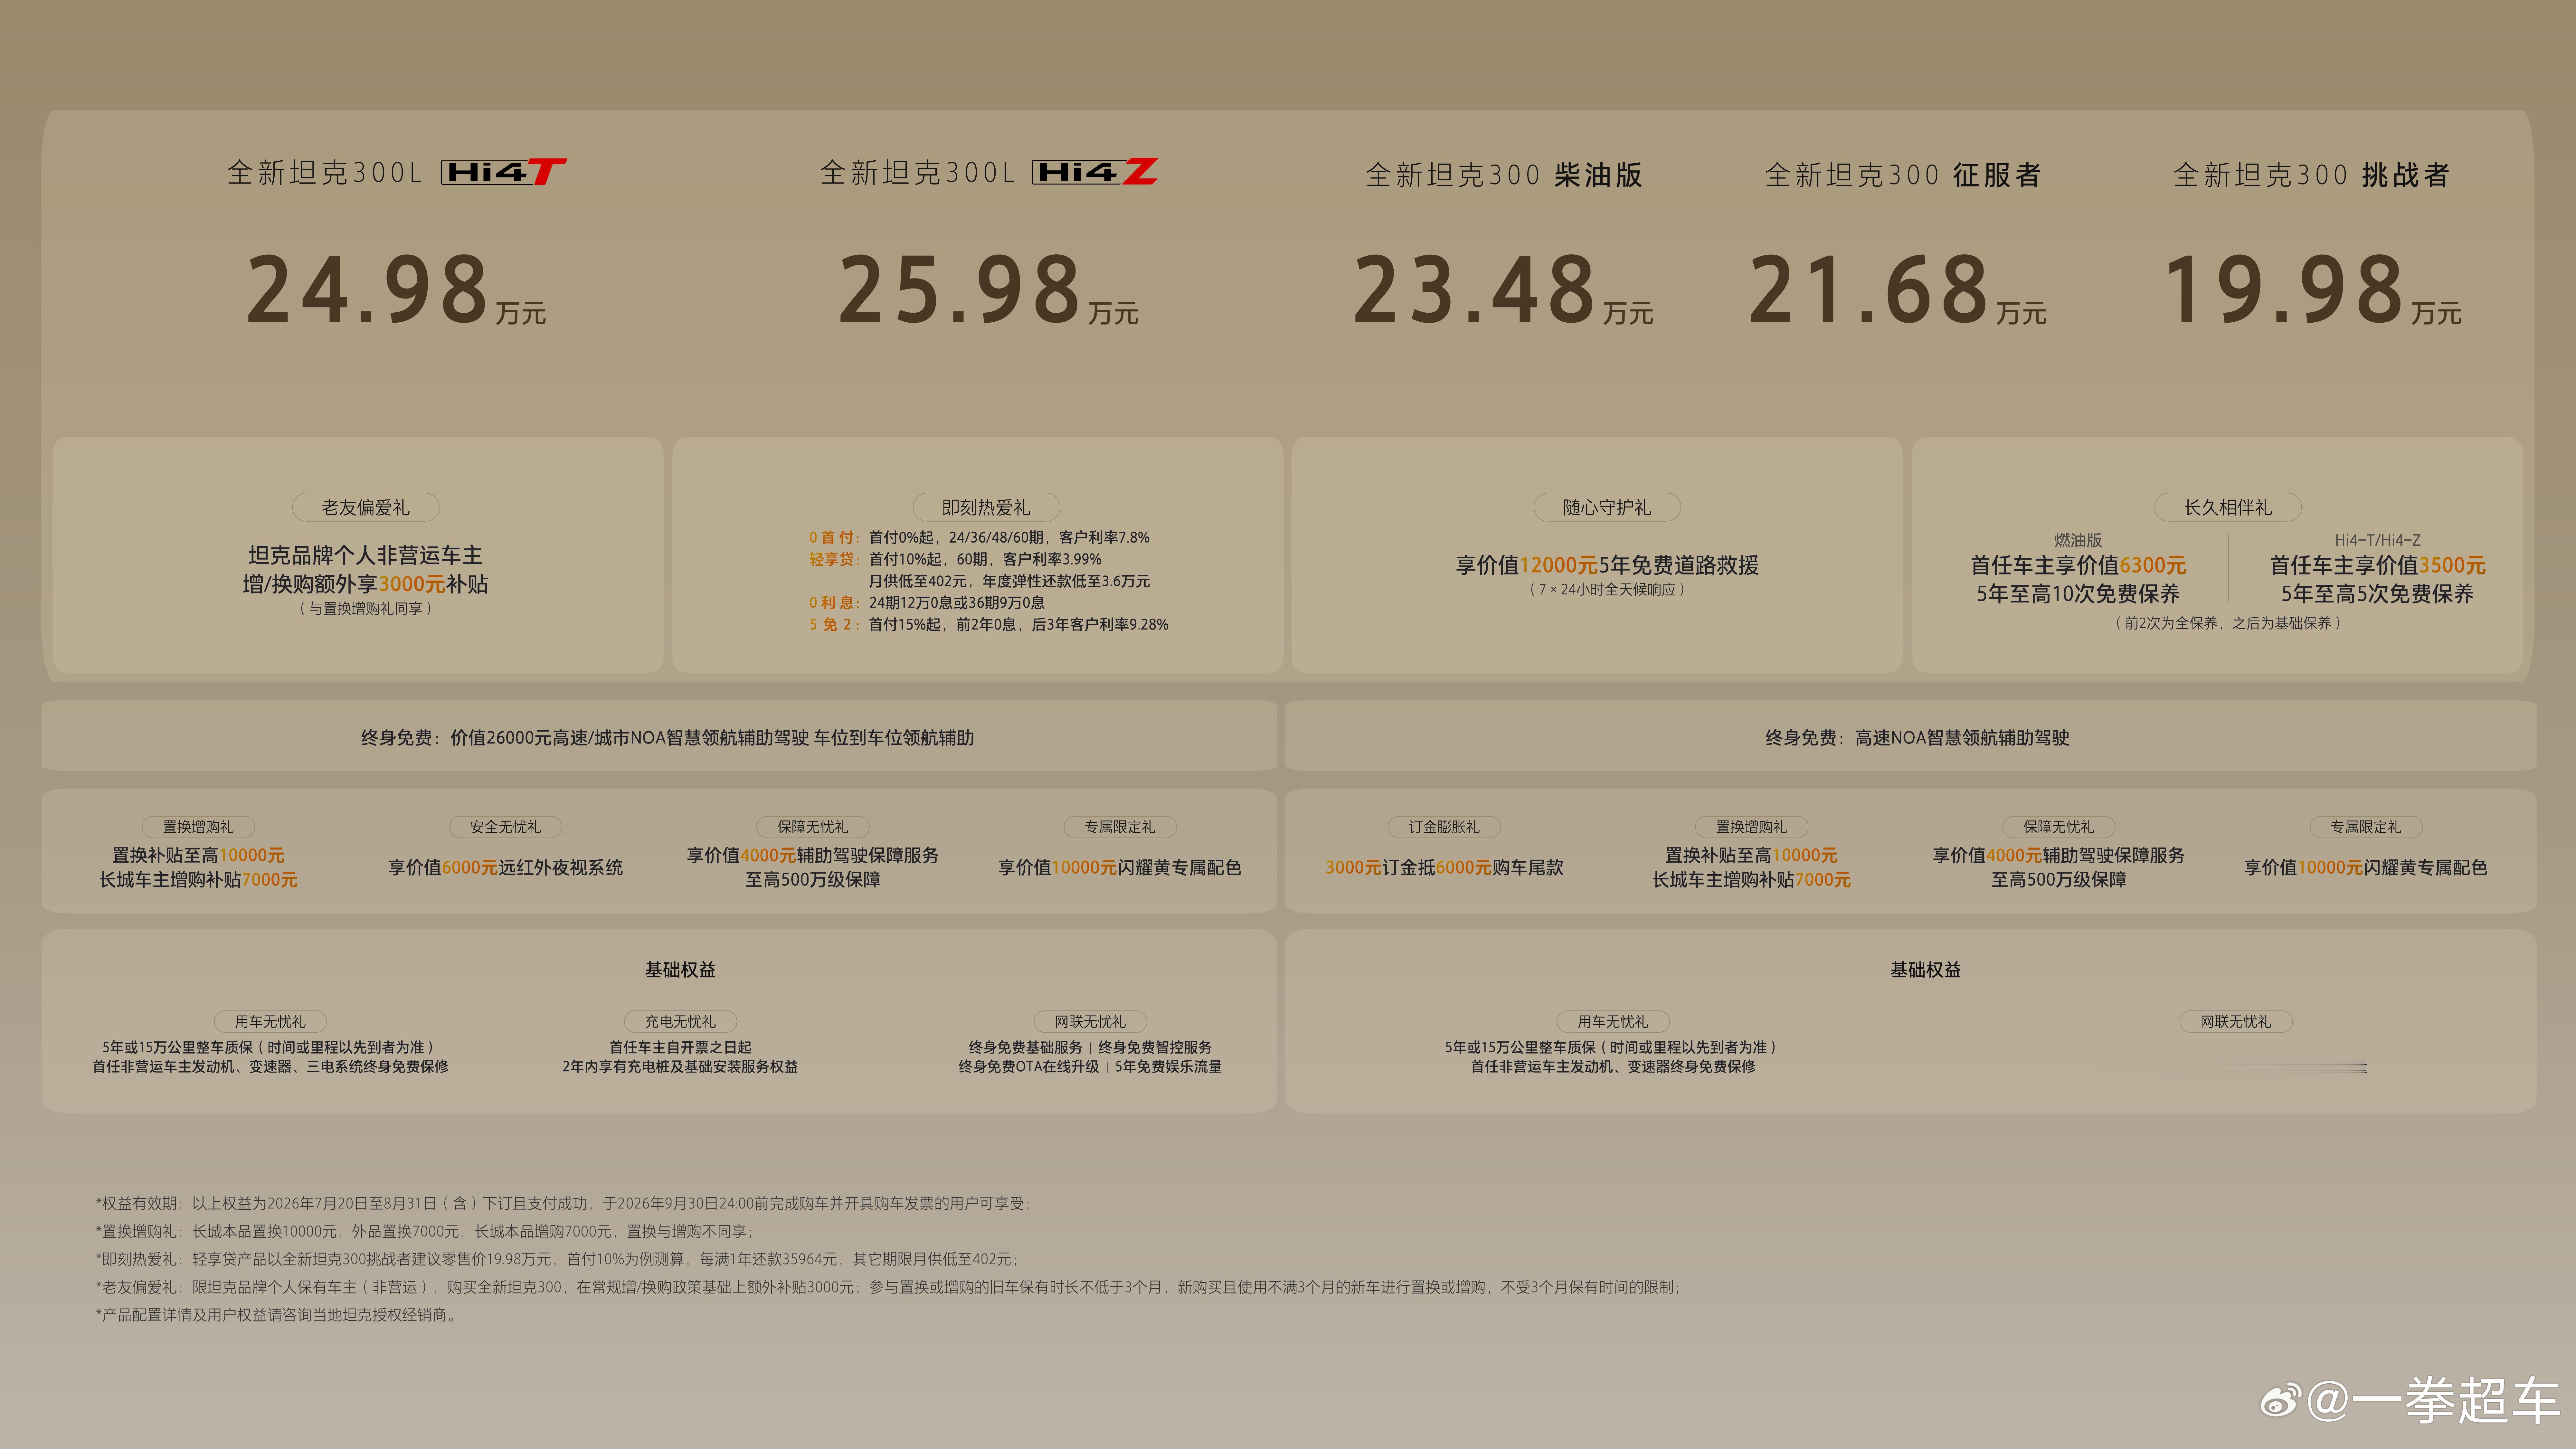
Task: Click 5年至高10次免费保养
Action: [2078, 594]
